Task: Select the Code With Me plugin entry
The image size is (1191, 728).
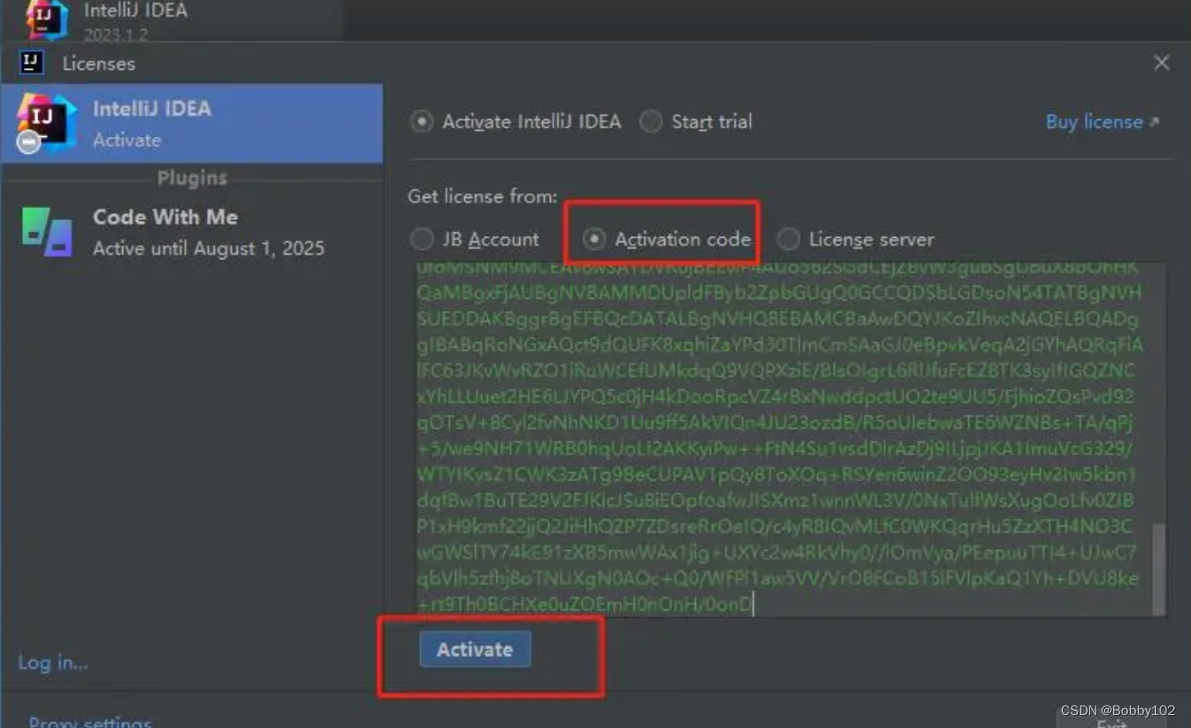Action: coord(191,232)
